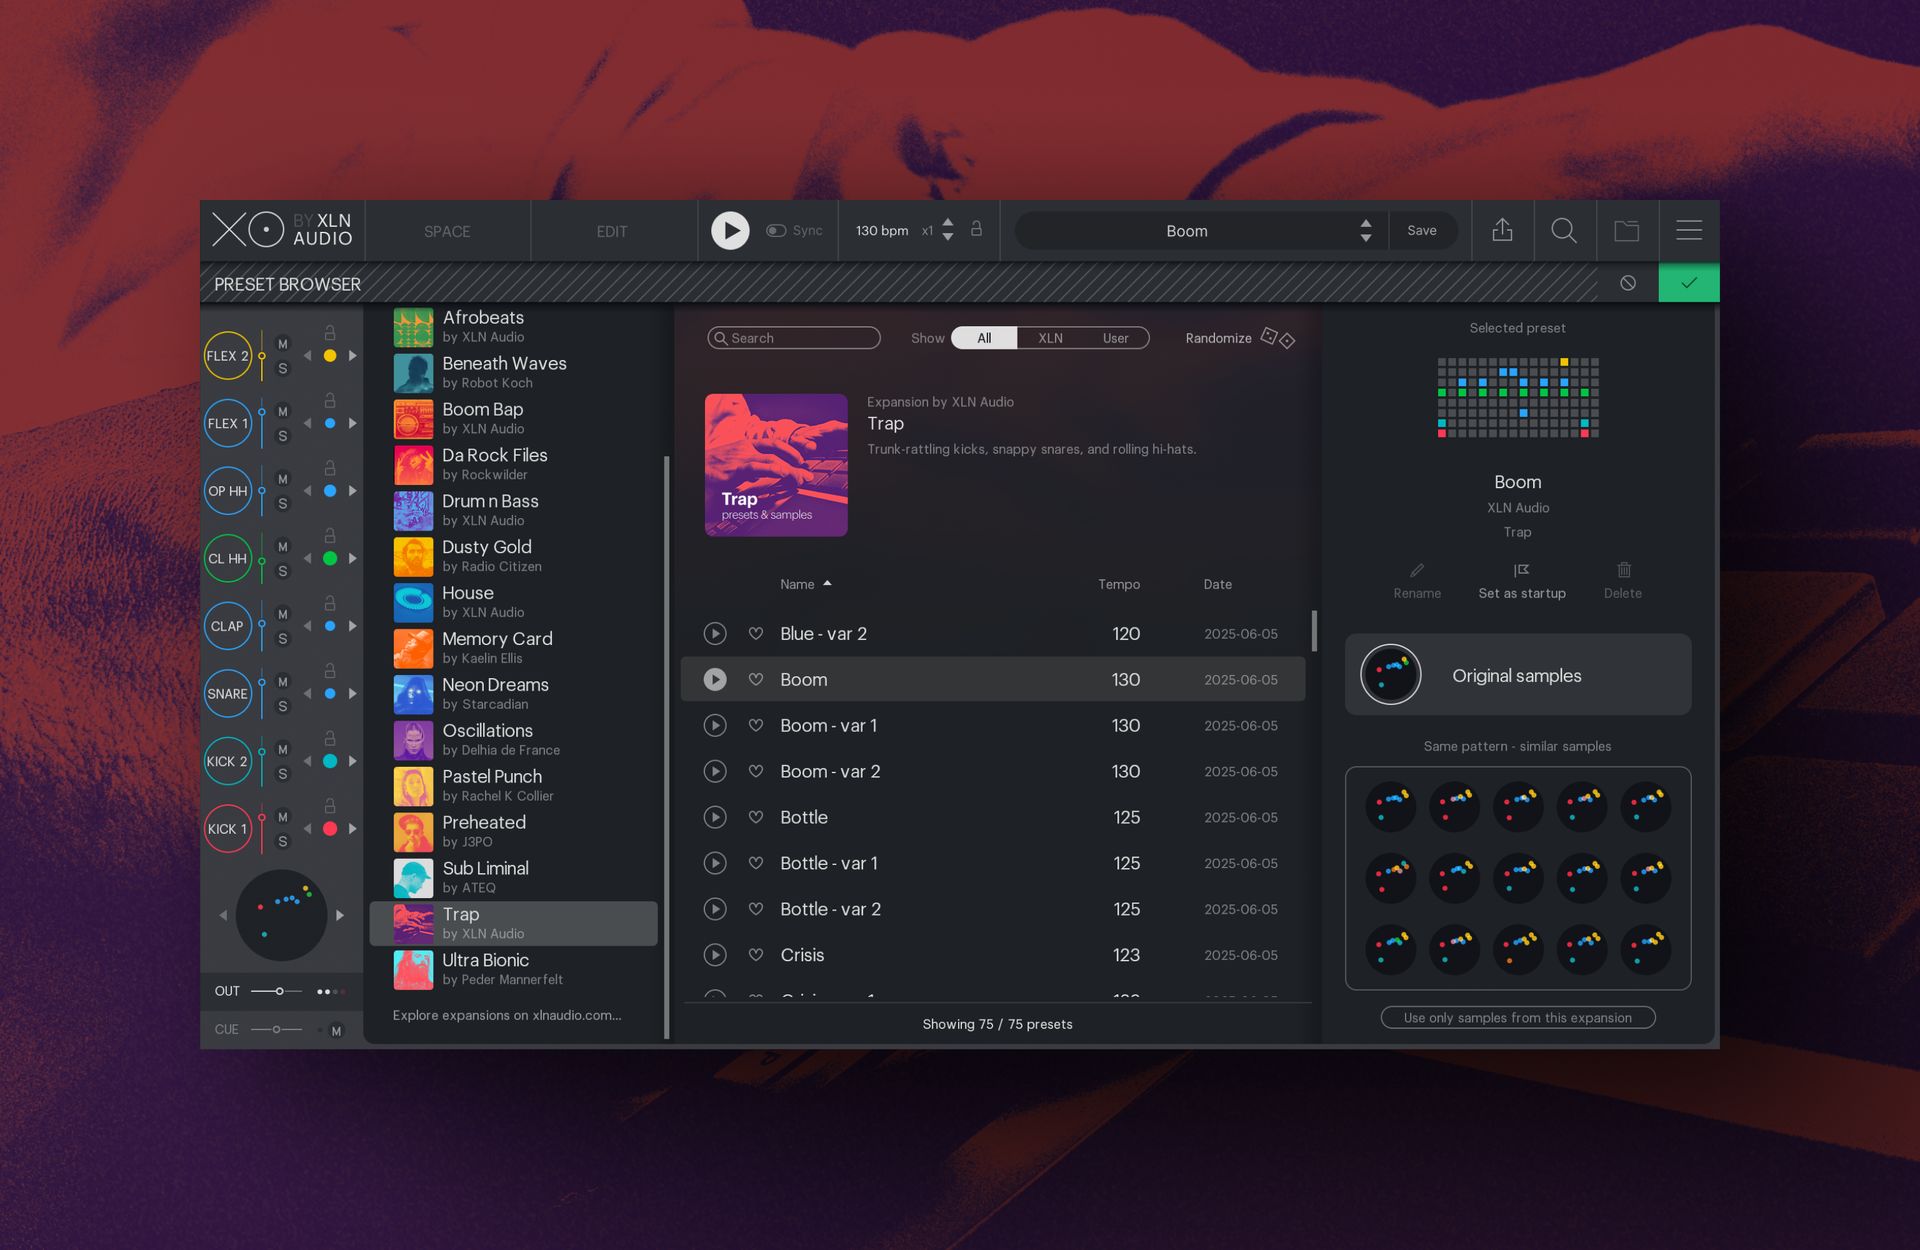This screenshot has height=1250, width=1920.
Task: Sort presets by the Date column header
Action: click(x=1217, y=584)
